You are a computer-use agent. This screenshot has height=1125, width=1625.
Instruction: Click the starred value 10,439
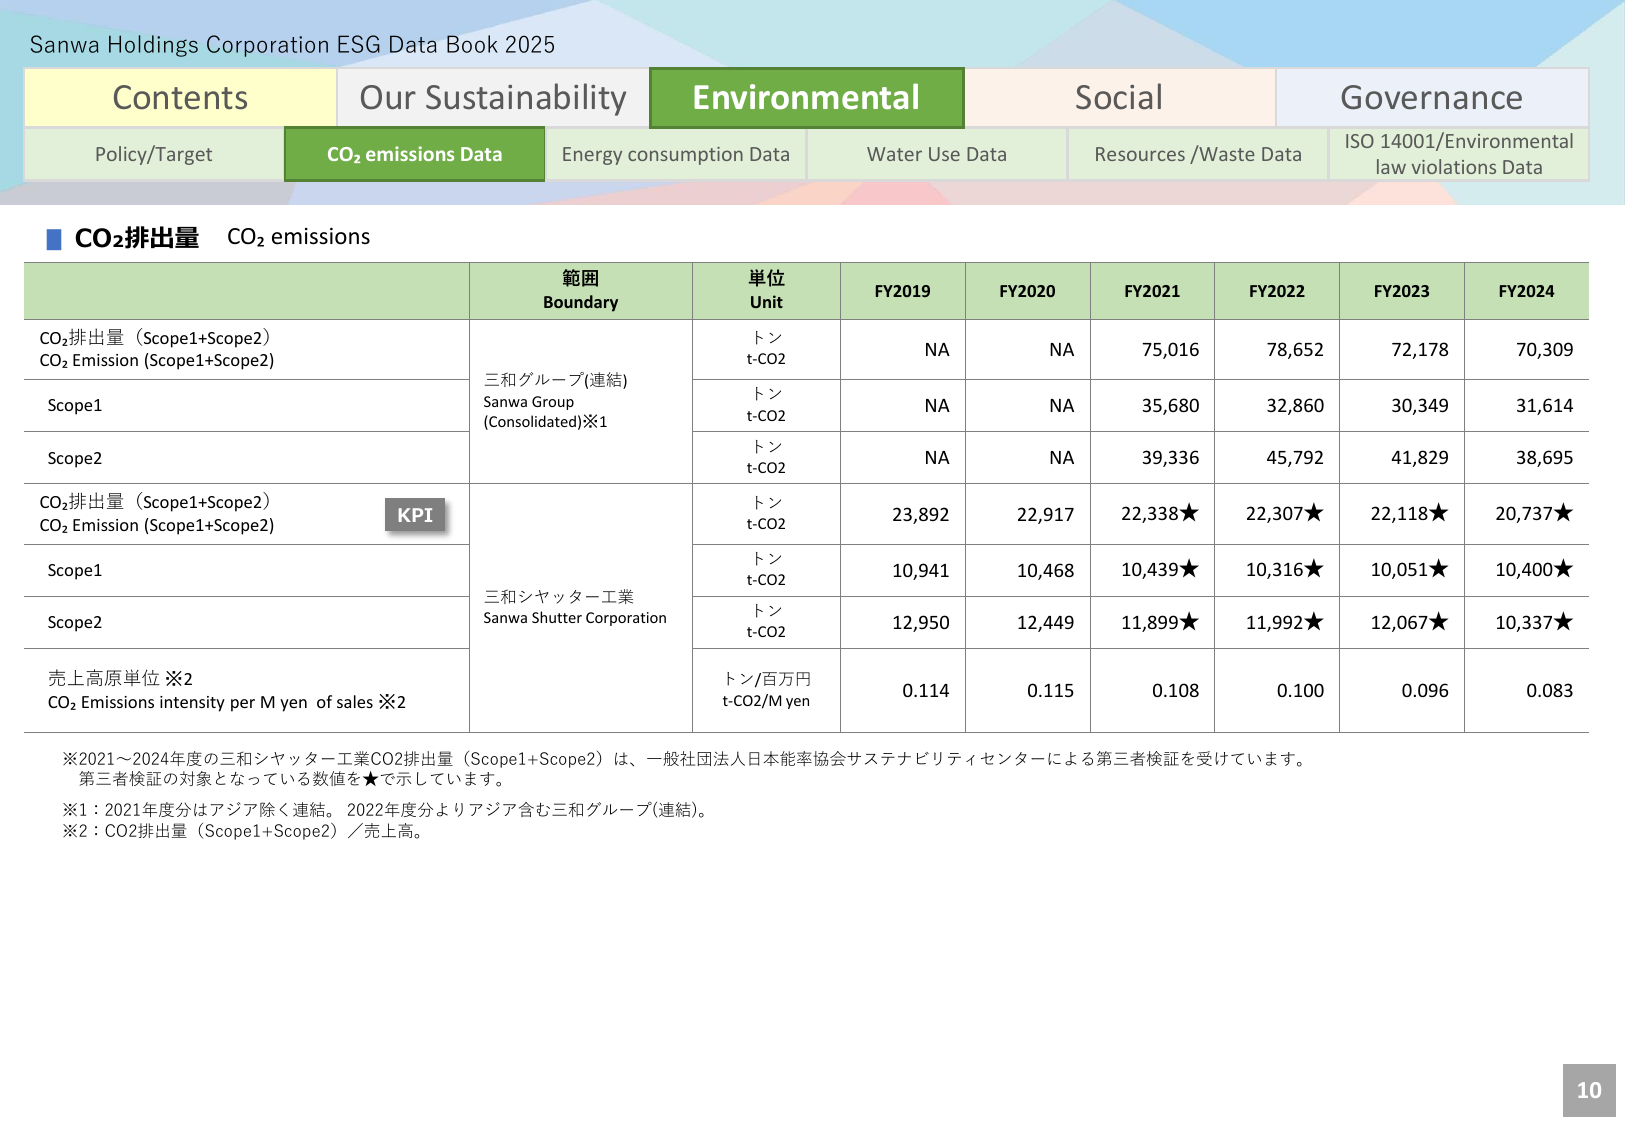[1160, 570]
